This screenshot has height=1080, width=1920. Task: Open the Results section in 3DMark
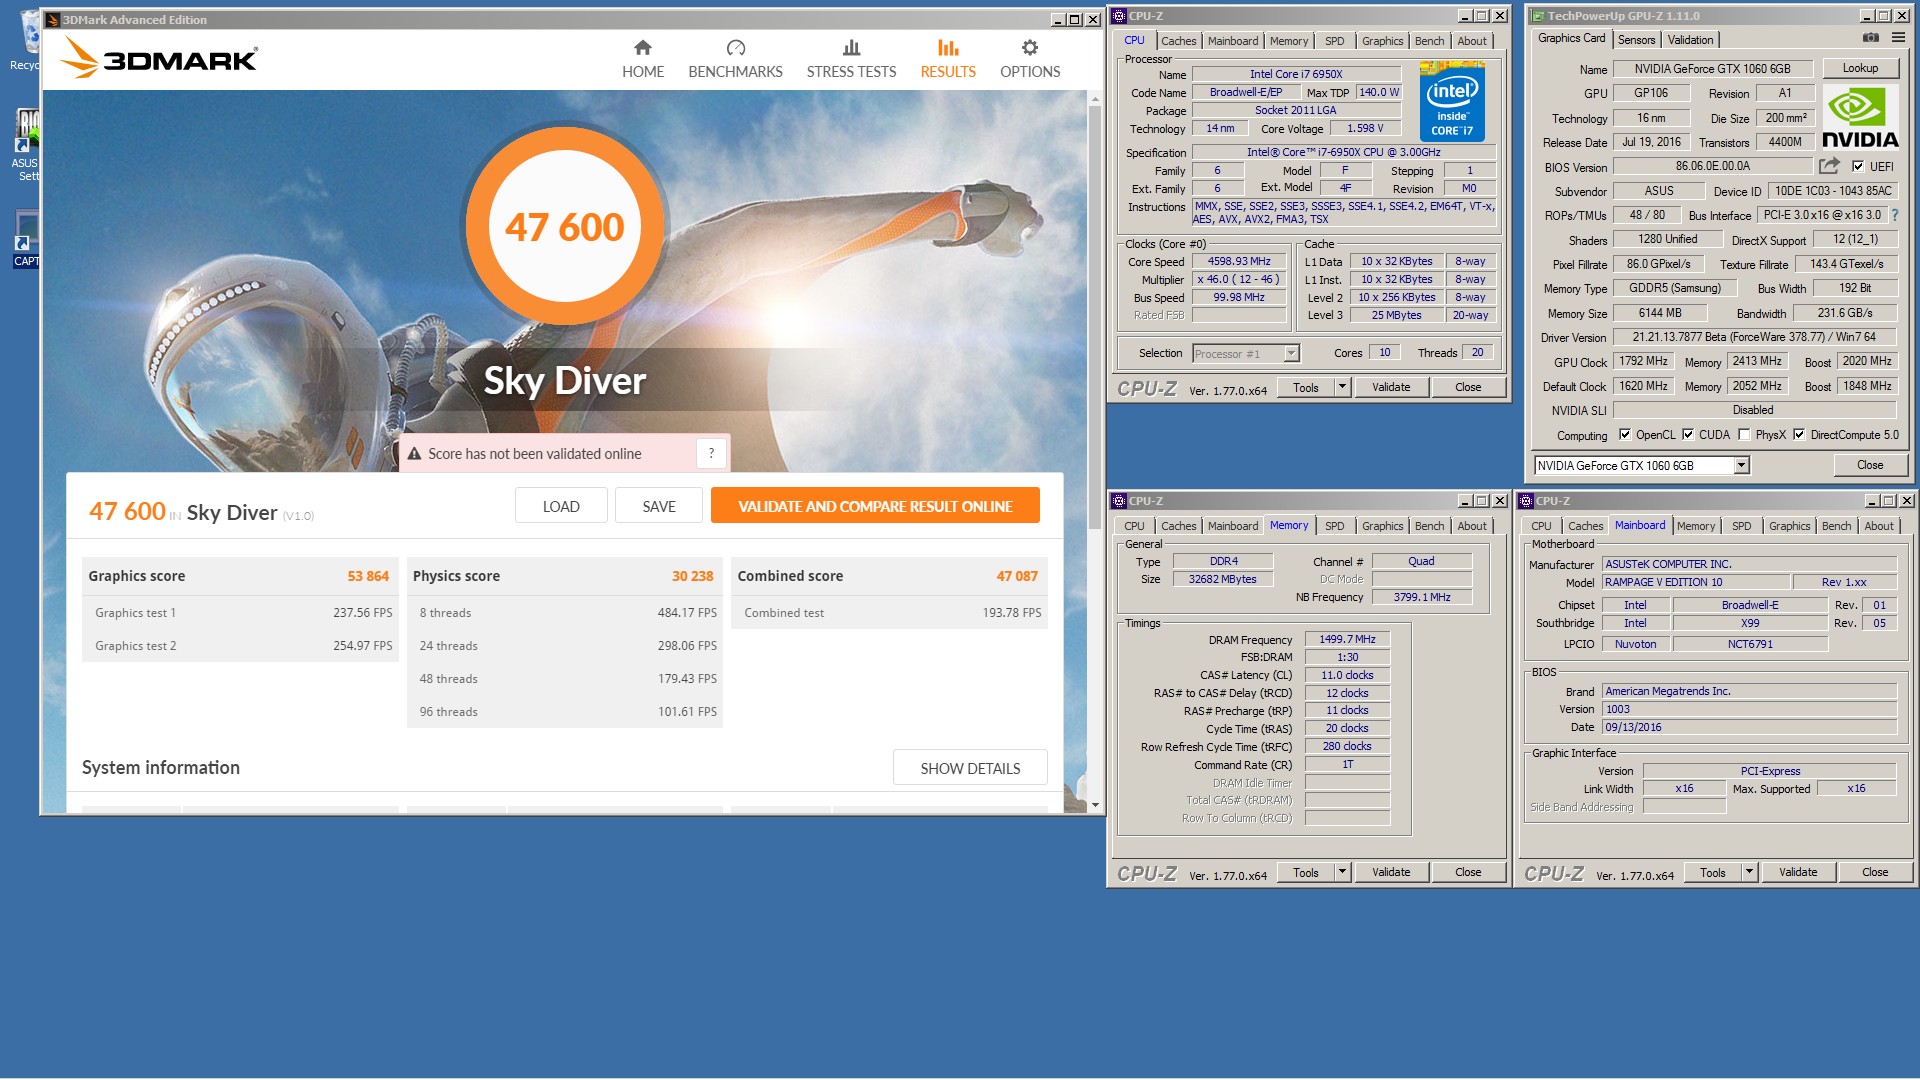click(948, 60)
